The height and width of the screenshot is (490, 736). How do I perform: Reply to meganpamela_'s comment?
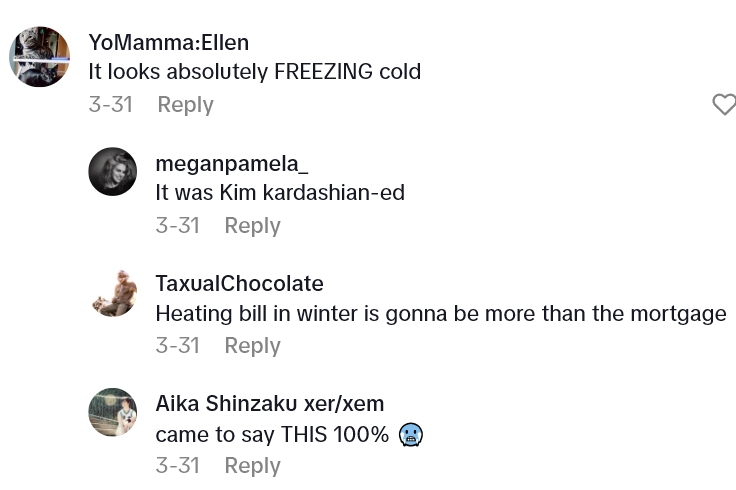252,225
